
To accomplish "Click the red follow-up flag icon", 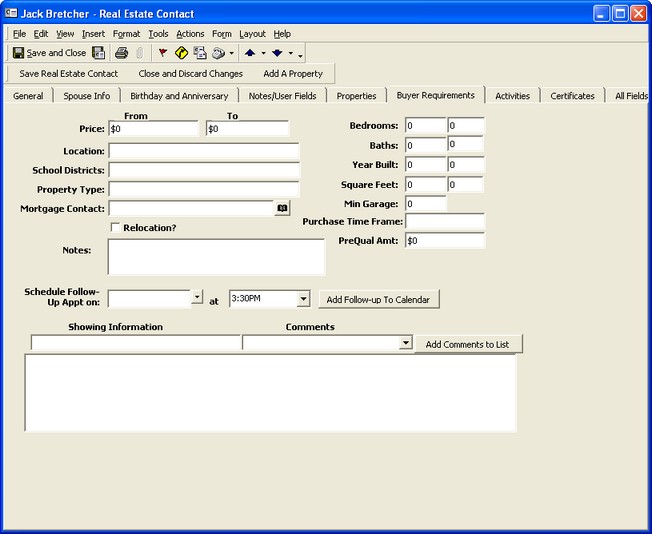I will click(162, 53).
